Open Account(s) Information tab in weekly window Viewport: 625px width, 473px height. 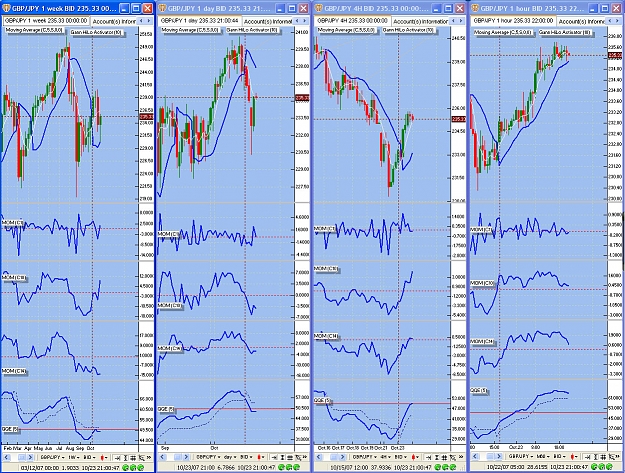tap(113, 21)
